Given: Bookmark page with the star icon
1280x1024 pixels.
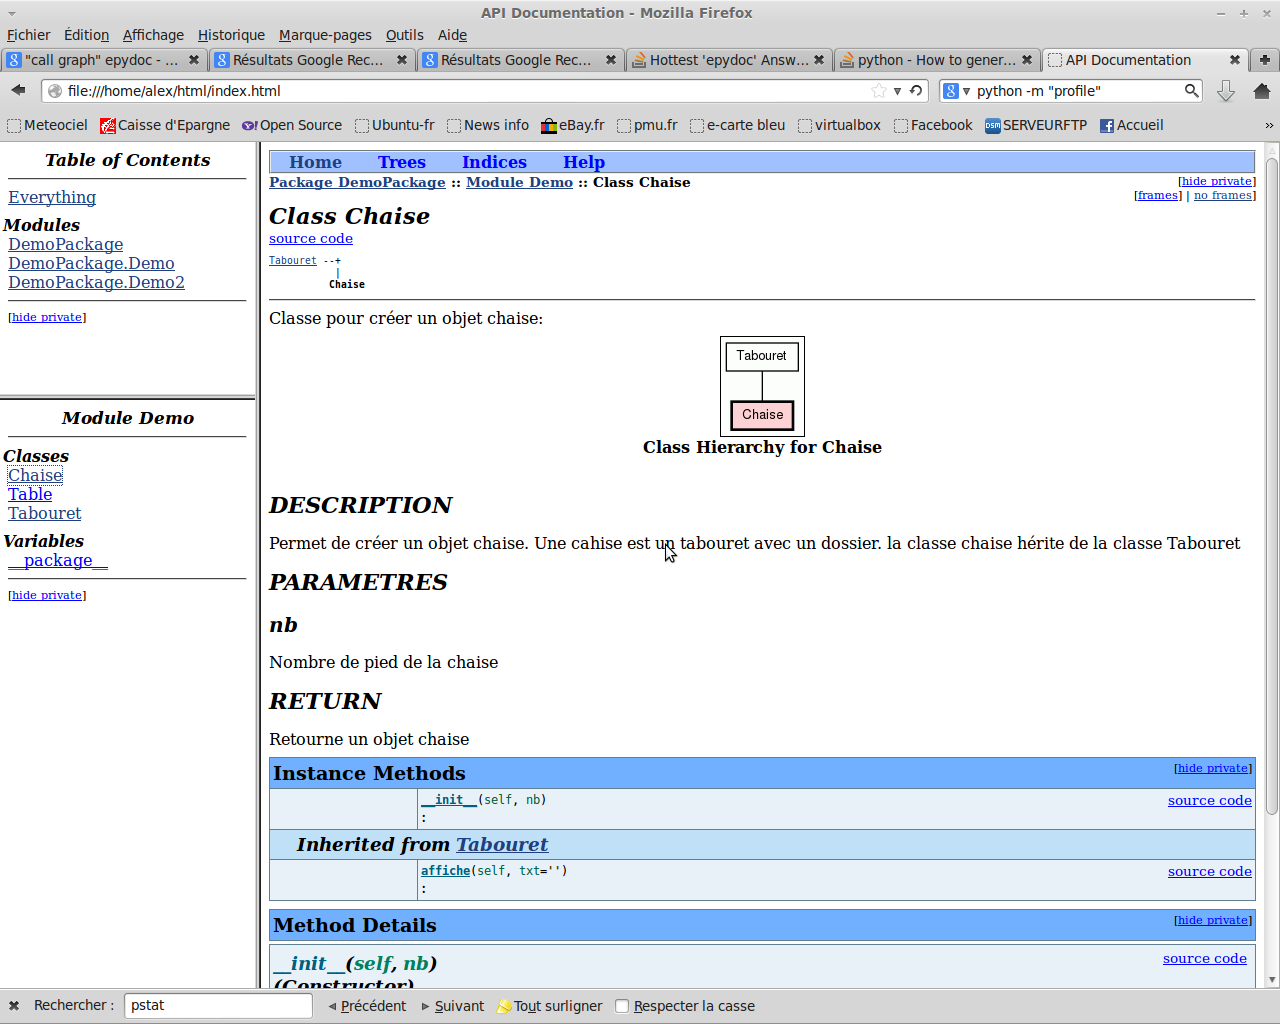Looking at the screenshot, I should click(x=879, y=91).
